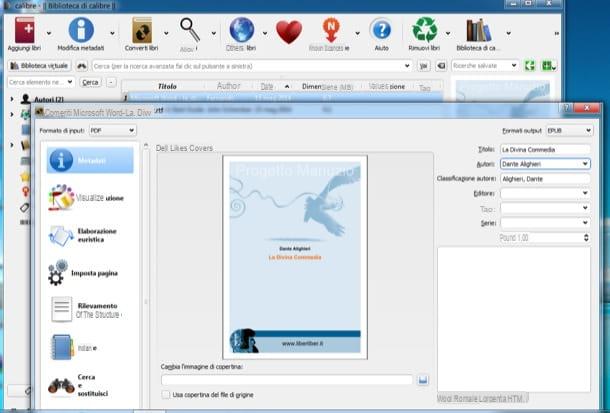The image size is (610, 413).
Task: Click the book cover preview image
Action: [295, 257]
